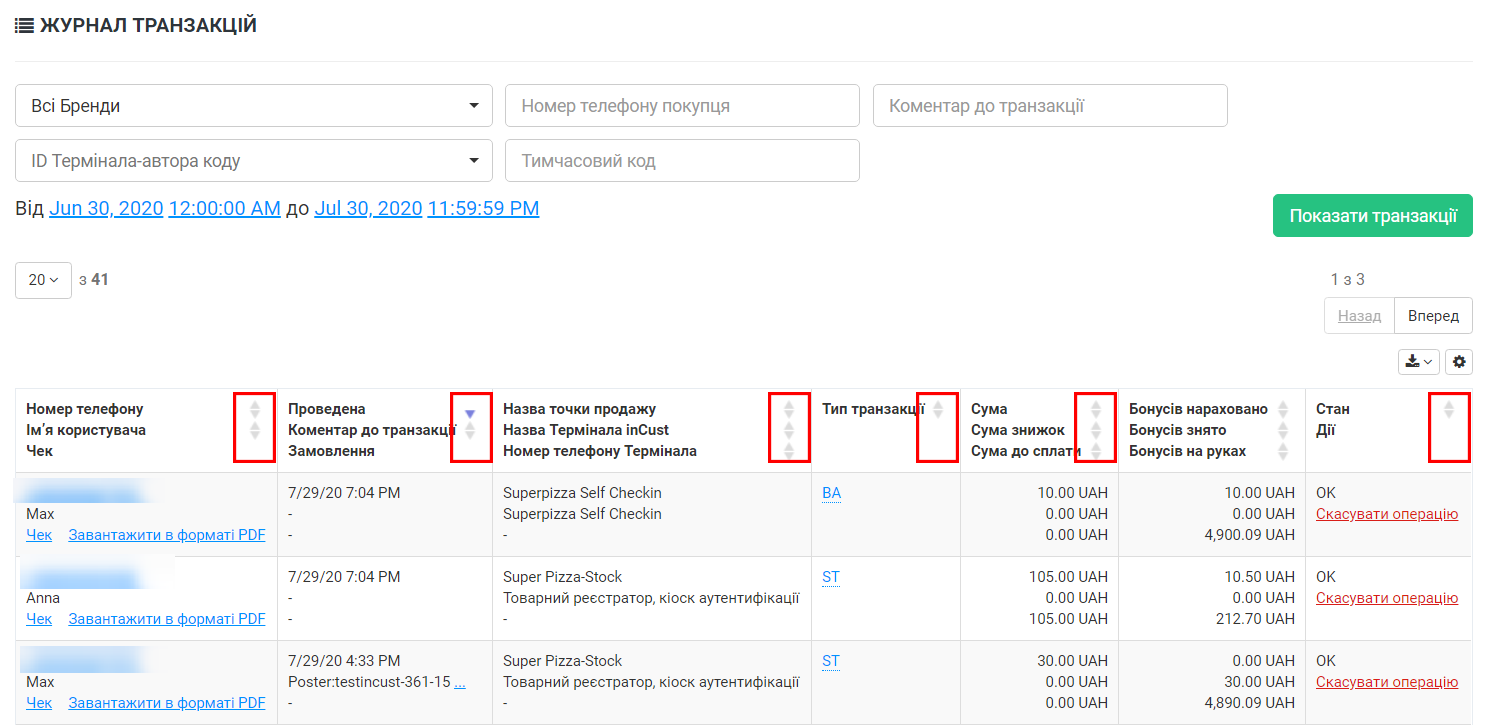This screenshot has height=725, width=1490.
Task: Sort by Тип транзакції column arrows
Action: [x=937, y=409]
